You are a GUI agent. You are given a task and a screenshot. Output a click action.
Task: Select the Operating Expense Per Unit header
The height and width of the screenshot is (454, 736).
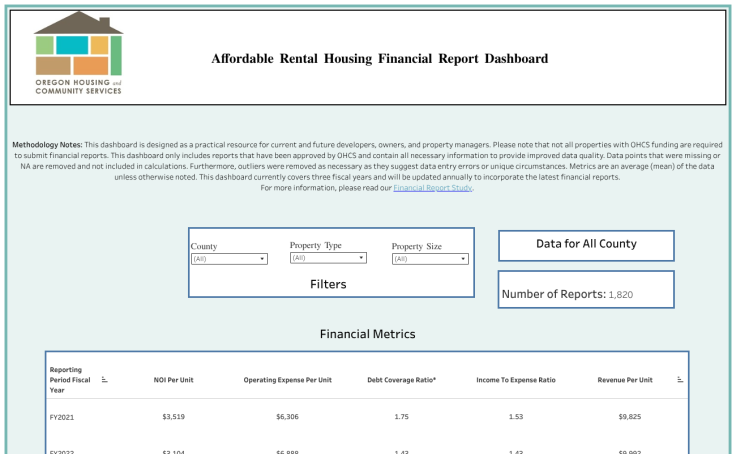[x=287, y=380]
